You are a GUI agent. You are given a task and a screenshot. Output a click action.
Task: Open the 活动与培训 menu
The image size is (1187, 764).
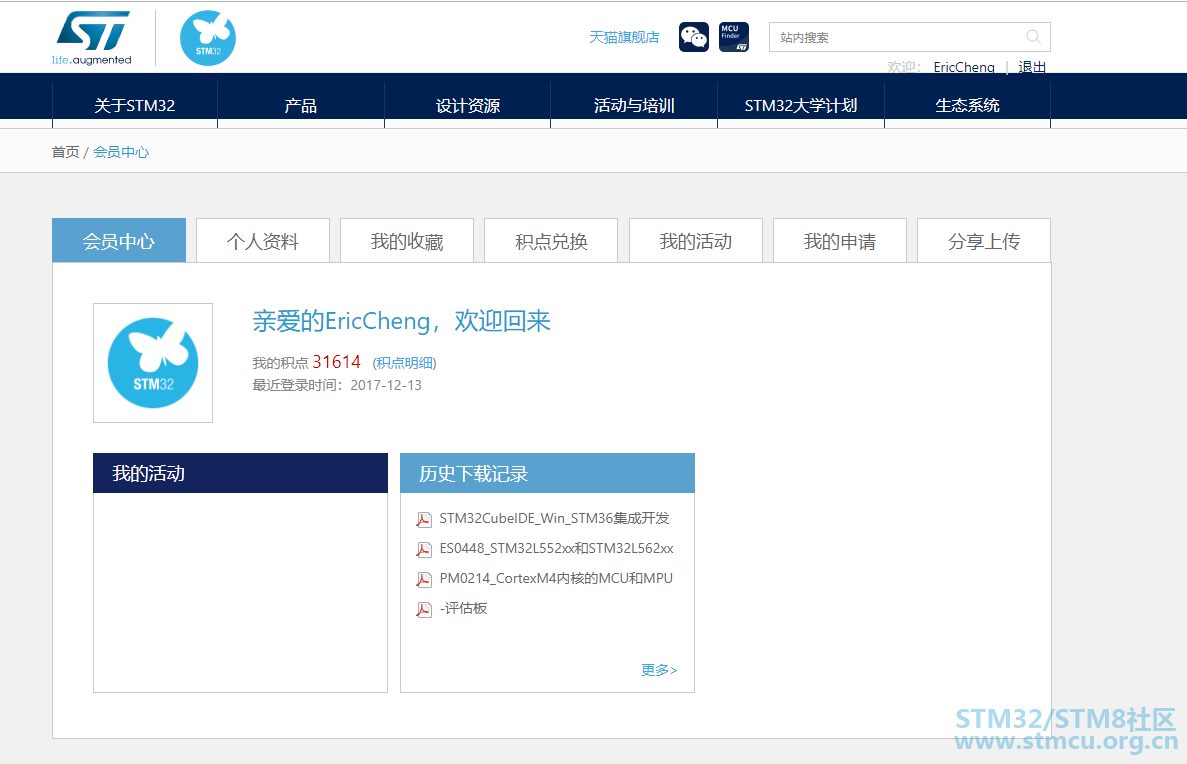click(x=634, y=105)
